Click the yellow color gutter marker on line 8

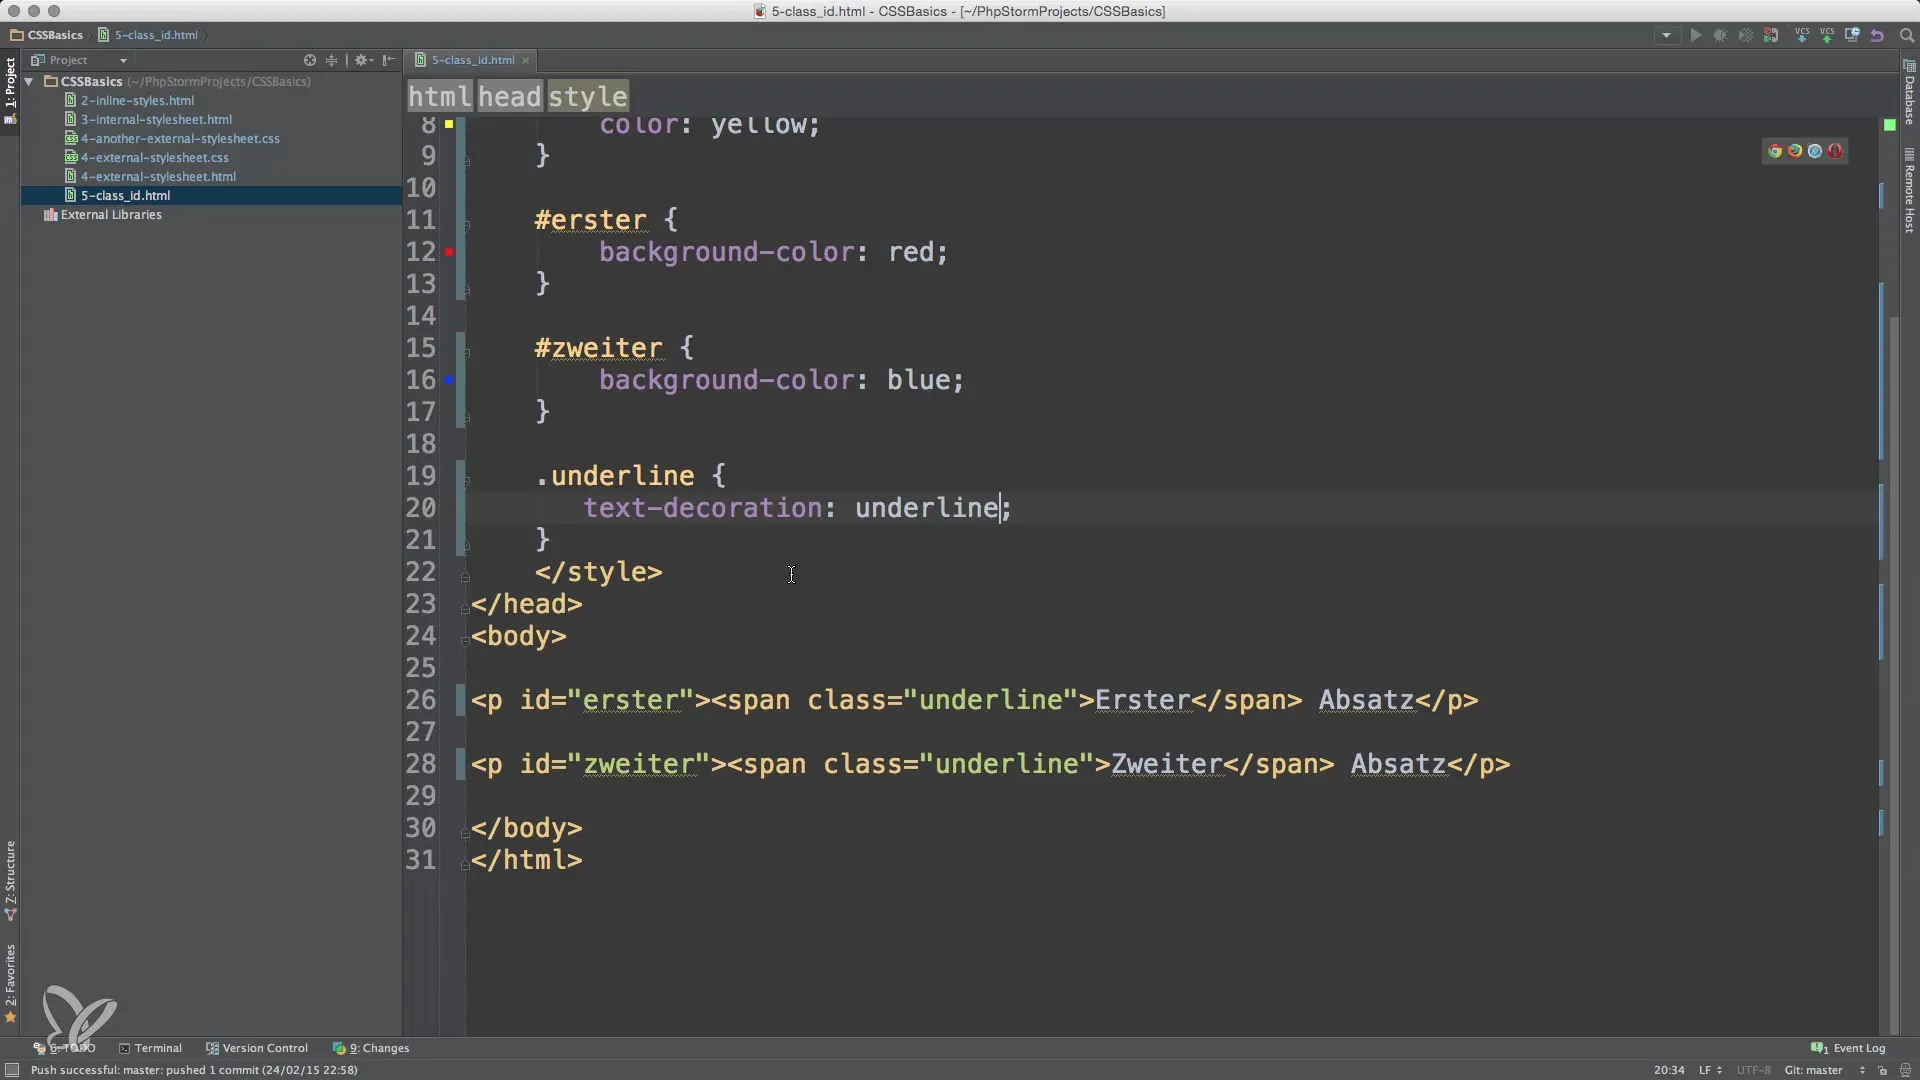(449, 124)
